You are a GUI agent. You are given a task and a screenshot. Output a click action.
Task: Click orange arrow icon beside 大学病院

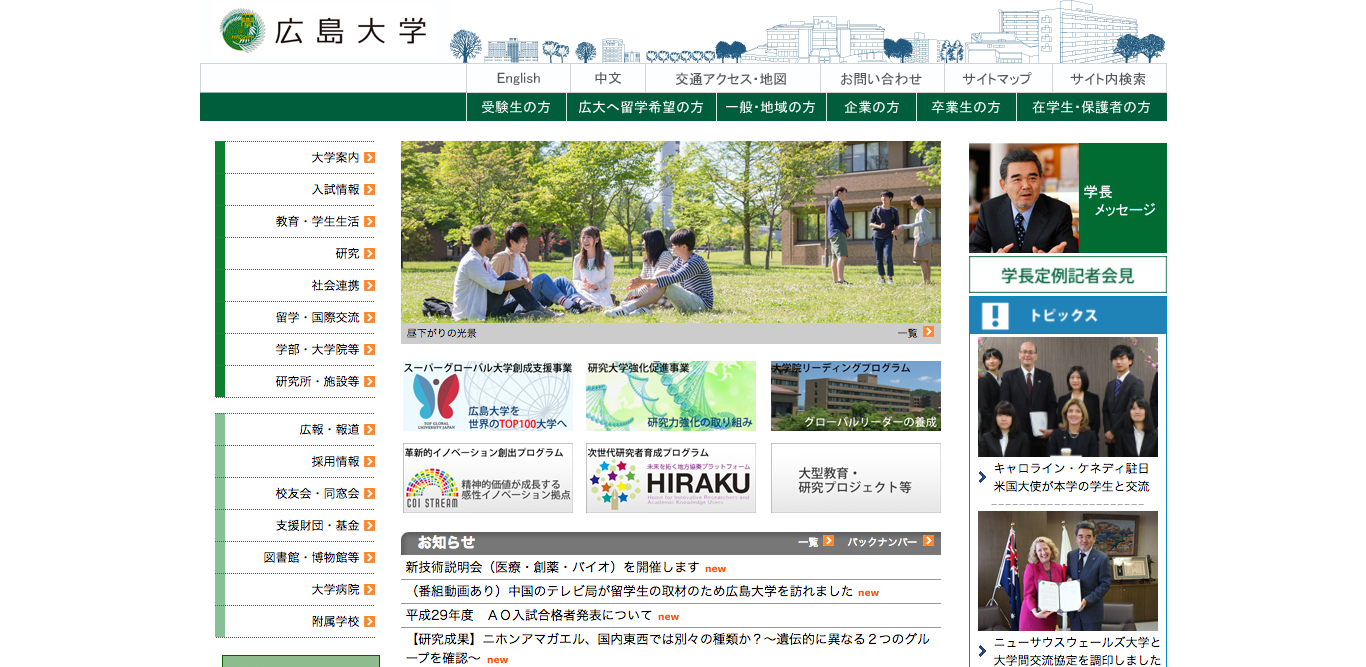coord(370,590)
